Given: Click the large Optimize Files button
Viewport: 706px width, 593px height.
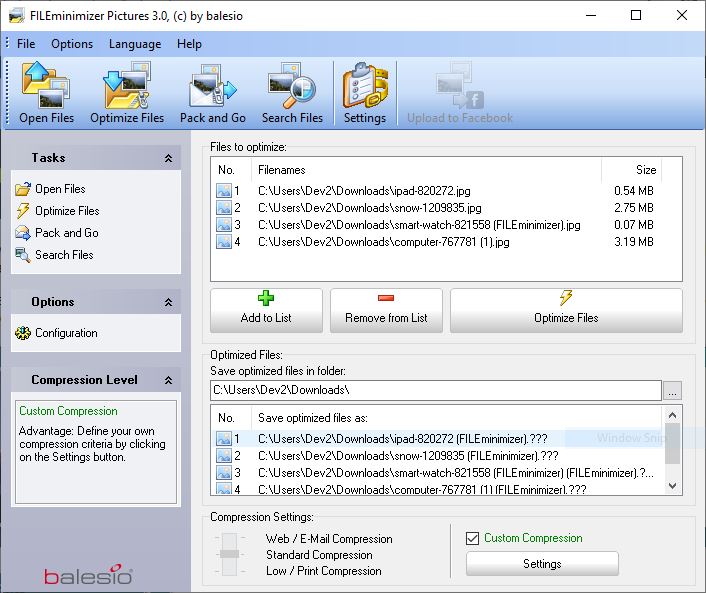Looking at the screenshot, I should click(566, 311).
